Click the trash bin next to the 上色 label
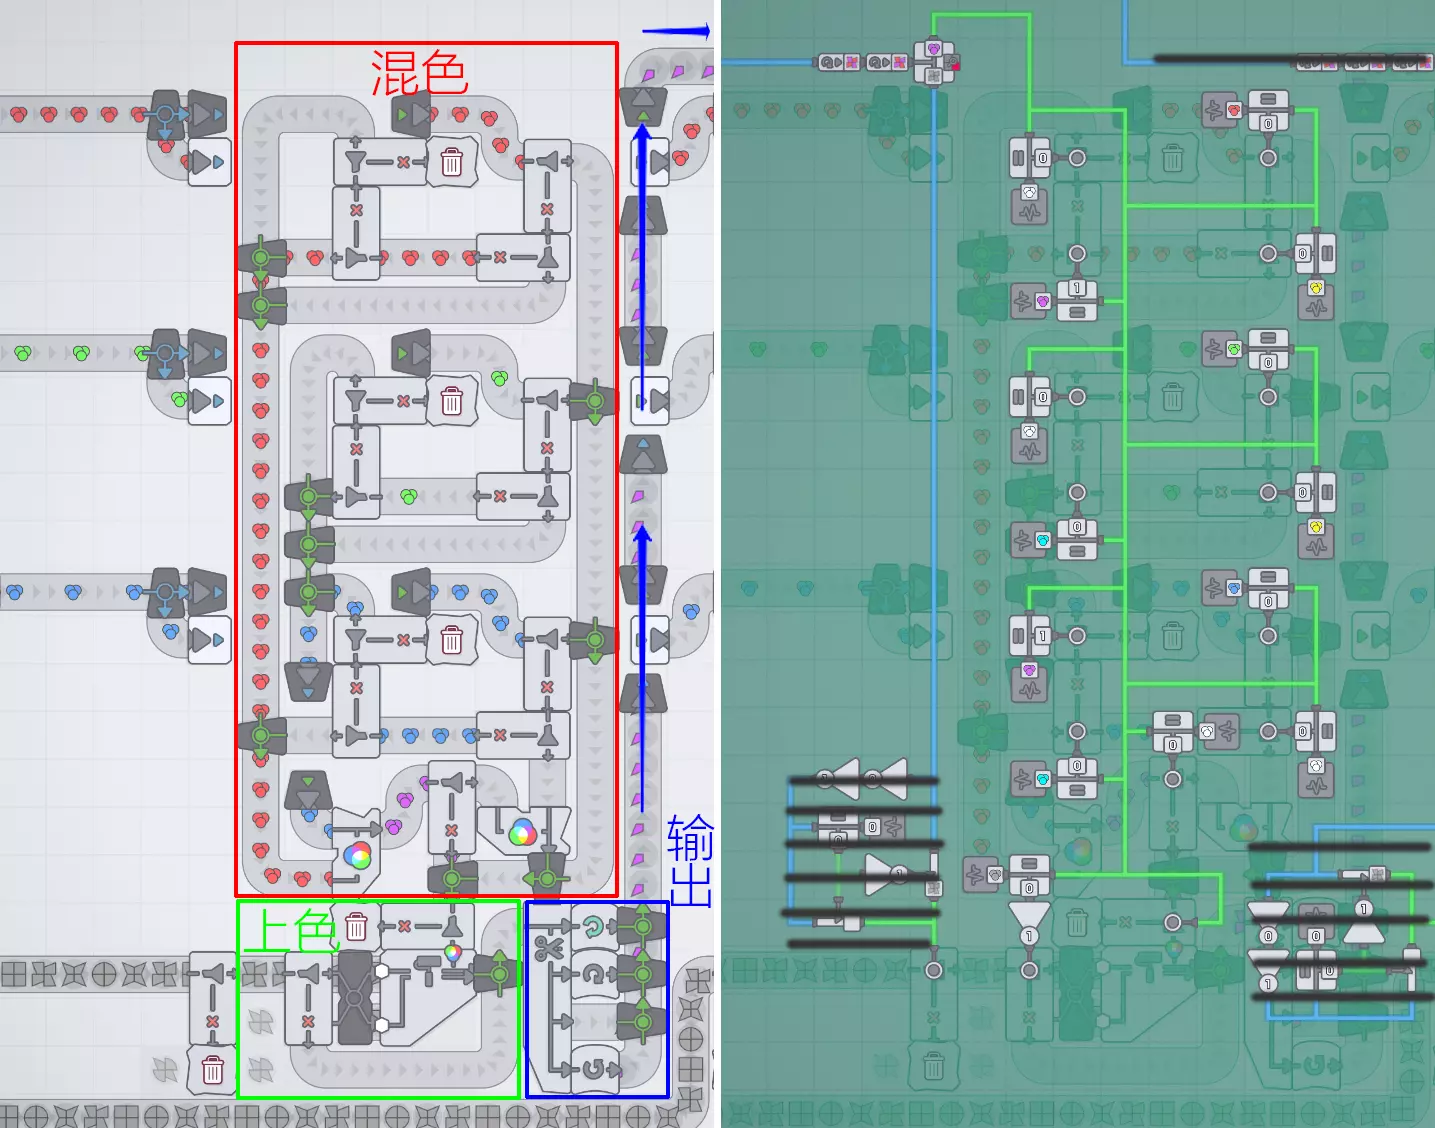This screenshot has height=1128, width=1435. [356, 926]
